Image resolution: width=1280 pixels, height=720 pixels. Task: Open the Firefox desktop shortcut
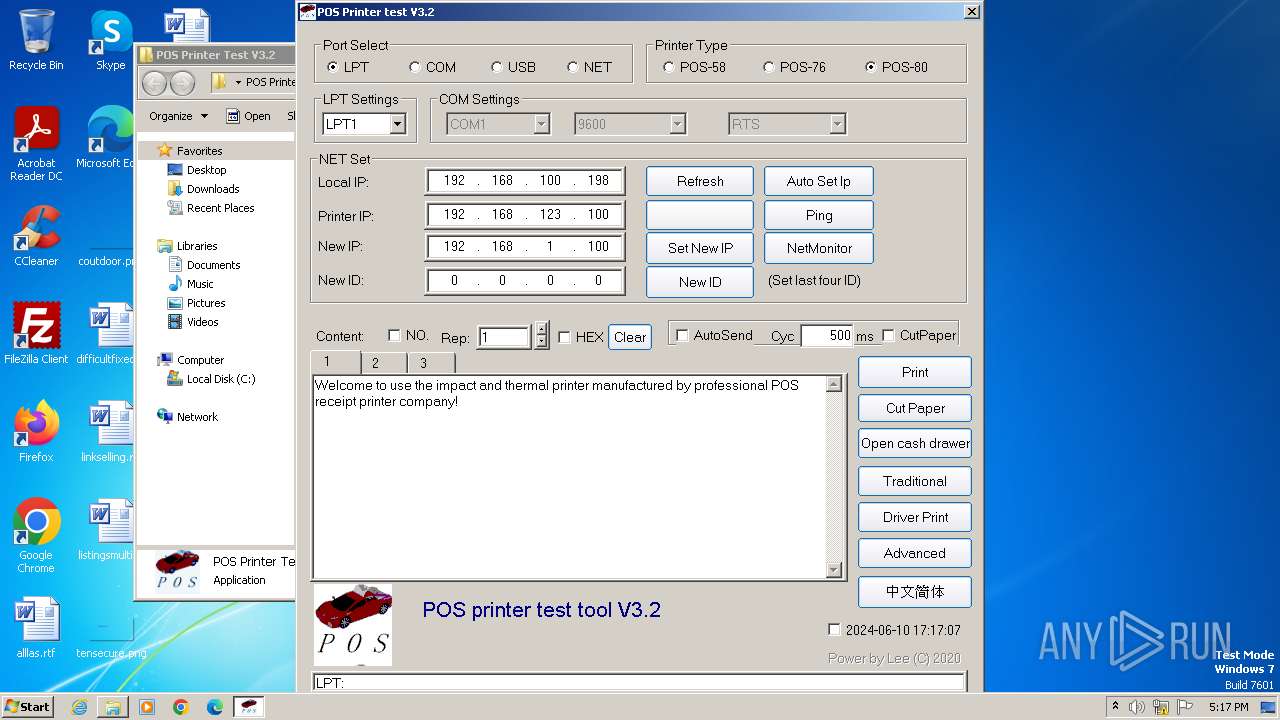coord(36,432)
